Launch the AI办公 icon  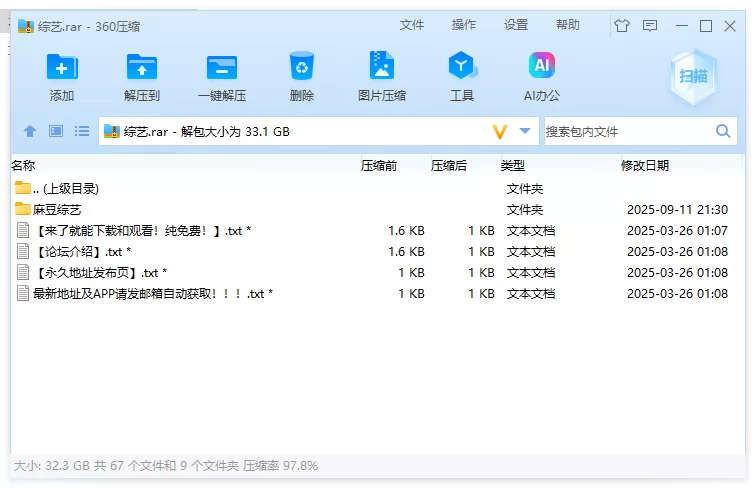coord(542,65)
